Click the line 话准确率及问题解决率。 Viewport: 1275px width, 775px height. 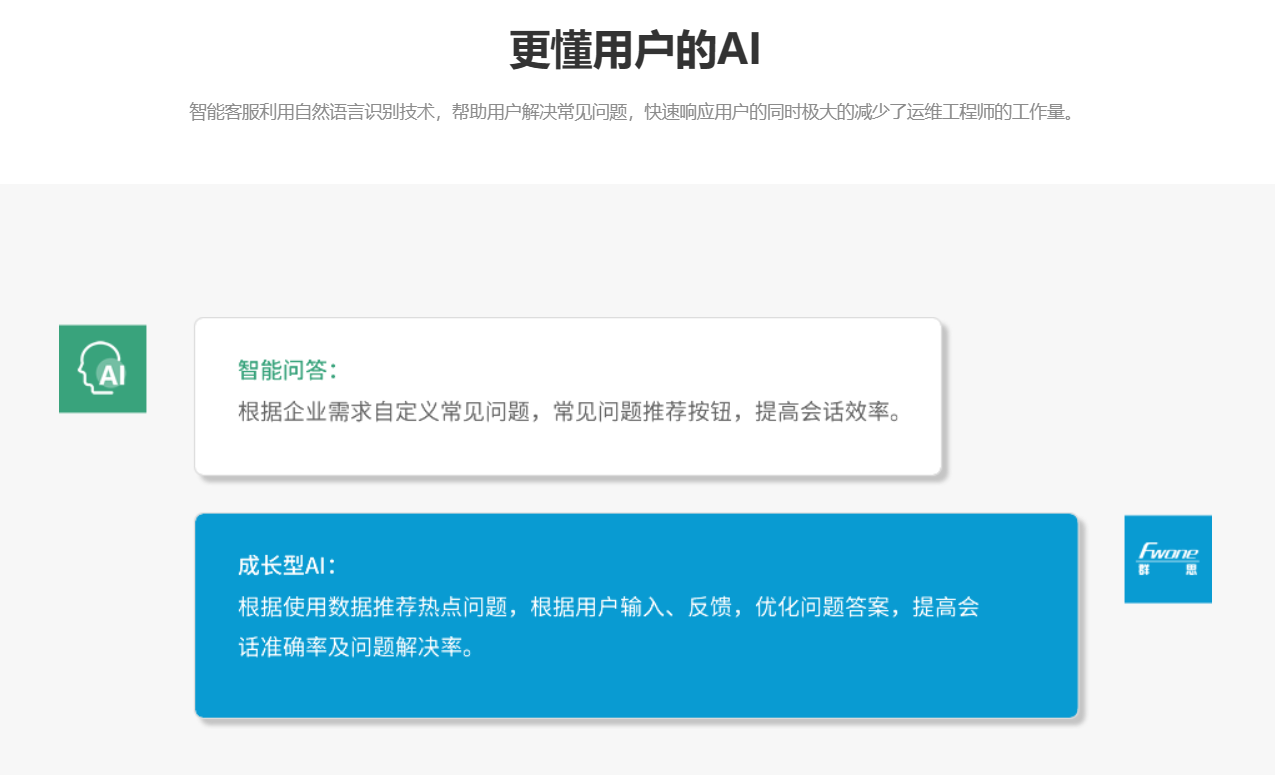pos(356,647)
